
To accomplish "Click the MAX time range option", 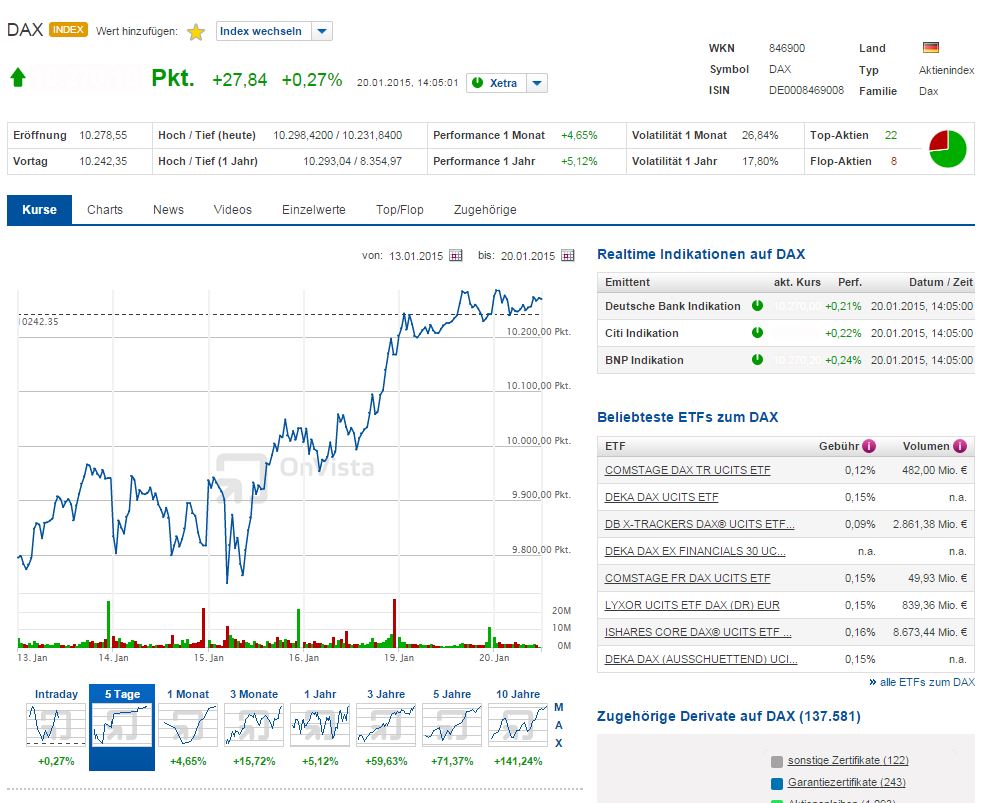I will [558, 725].
